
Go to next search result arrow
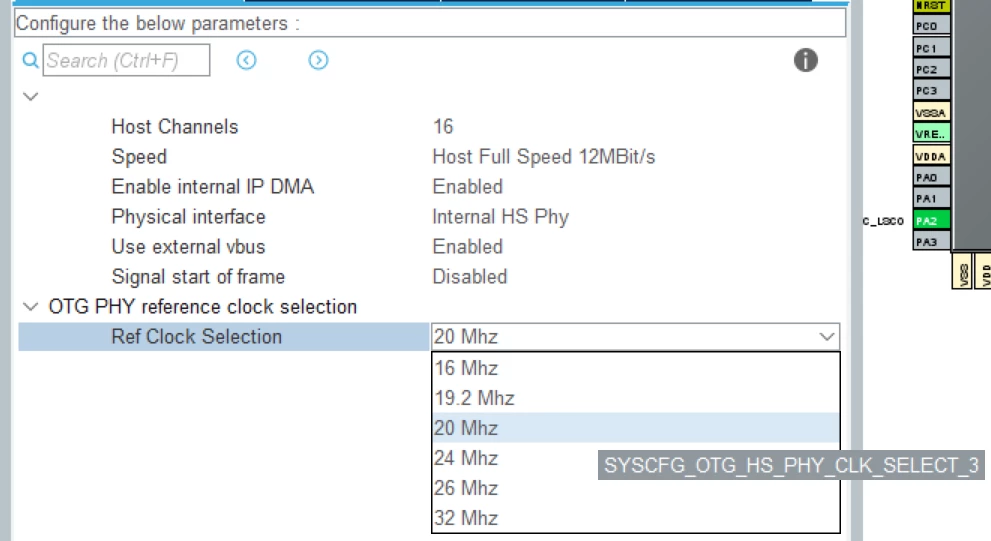pyautogui.click(x=318, y=60)
